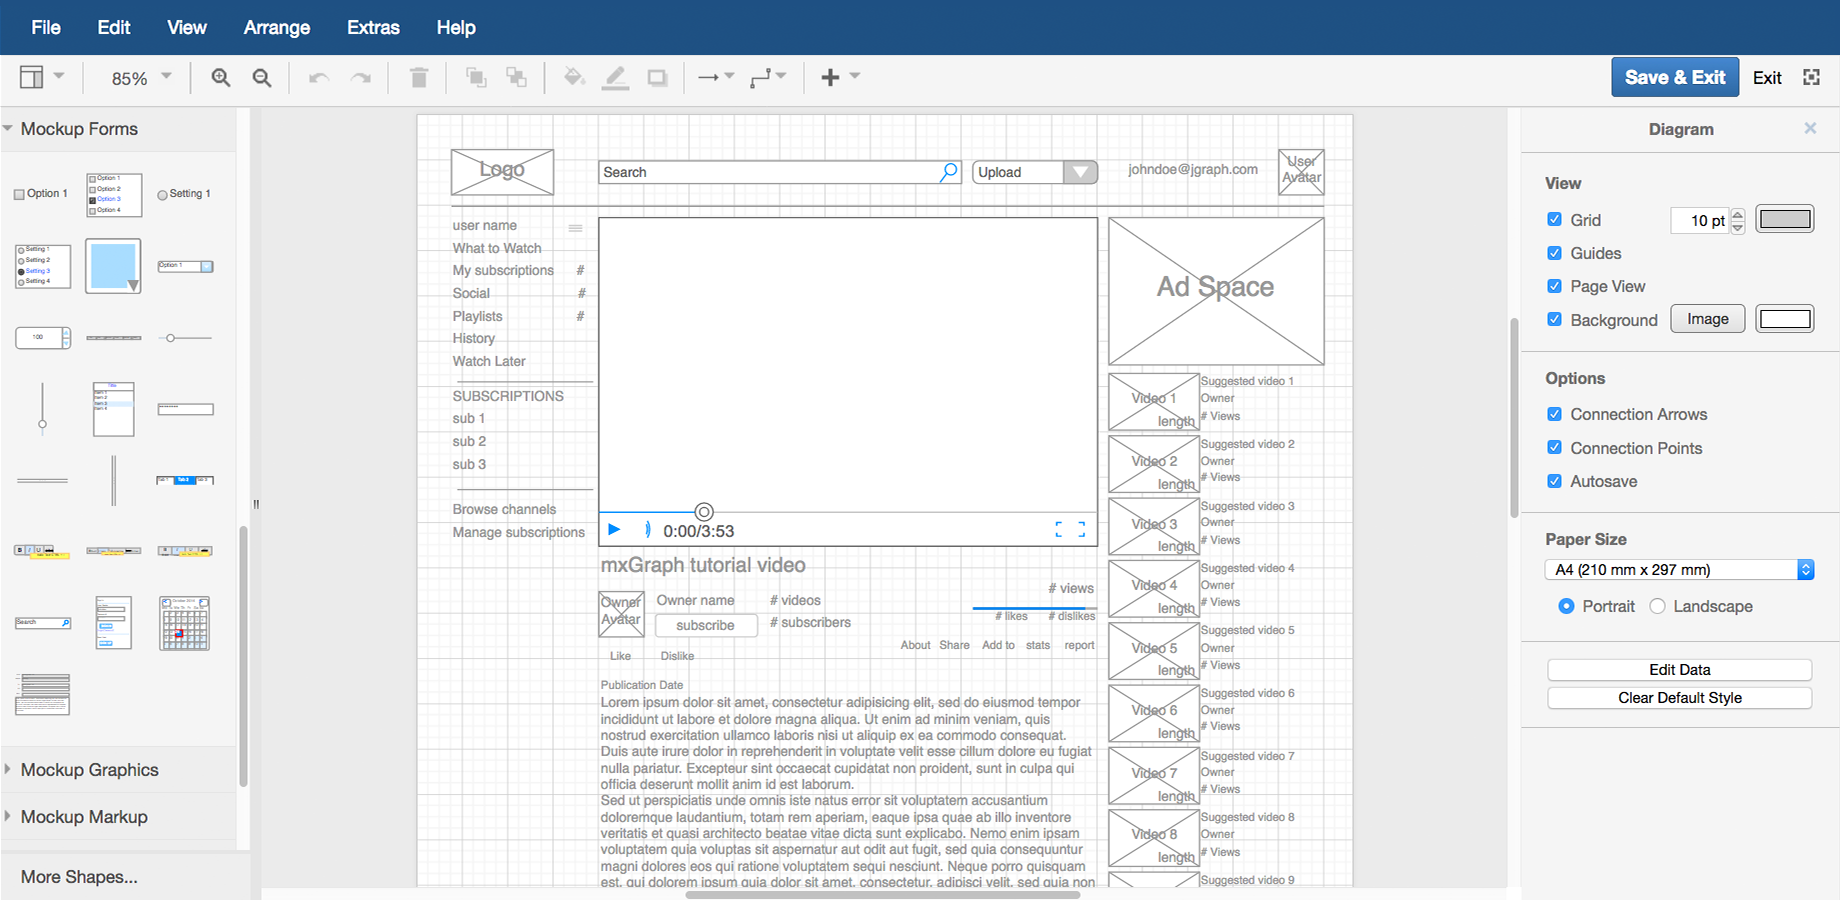
Task: Expand the Mockup Graphics section
Action: [90, 770]
